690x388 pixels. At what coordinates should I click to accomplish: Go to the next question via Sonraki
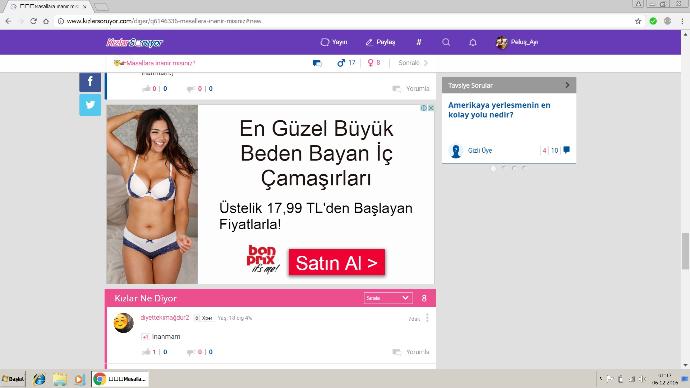click(412, 63)
